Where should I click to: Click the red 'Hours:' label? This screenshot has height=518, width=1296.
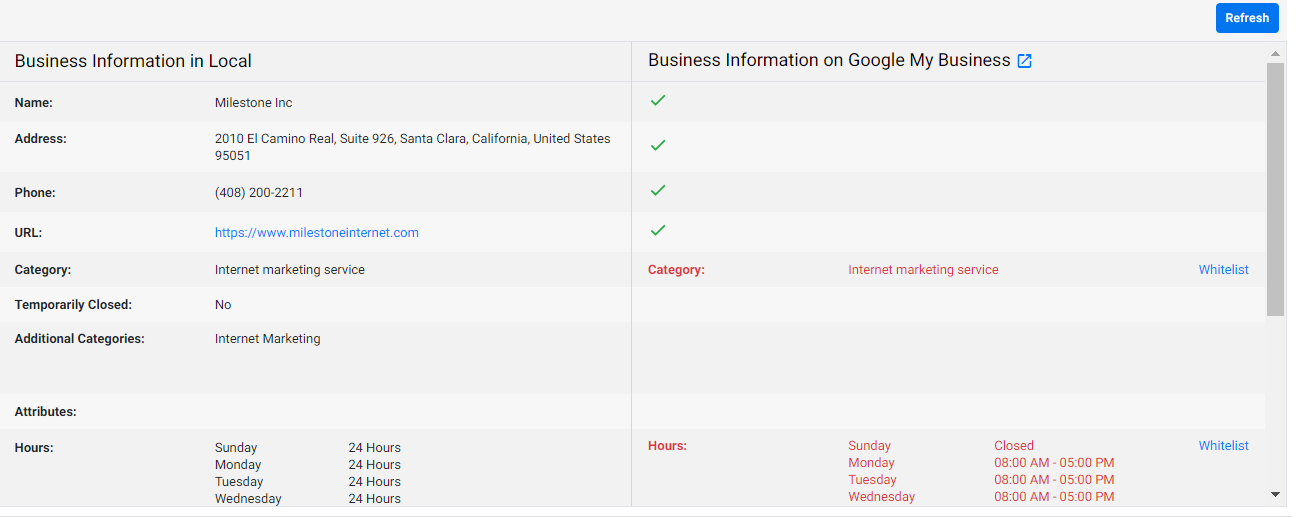(x=667, y=446)
